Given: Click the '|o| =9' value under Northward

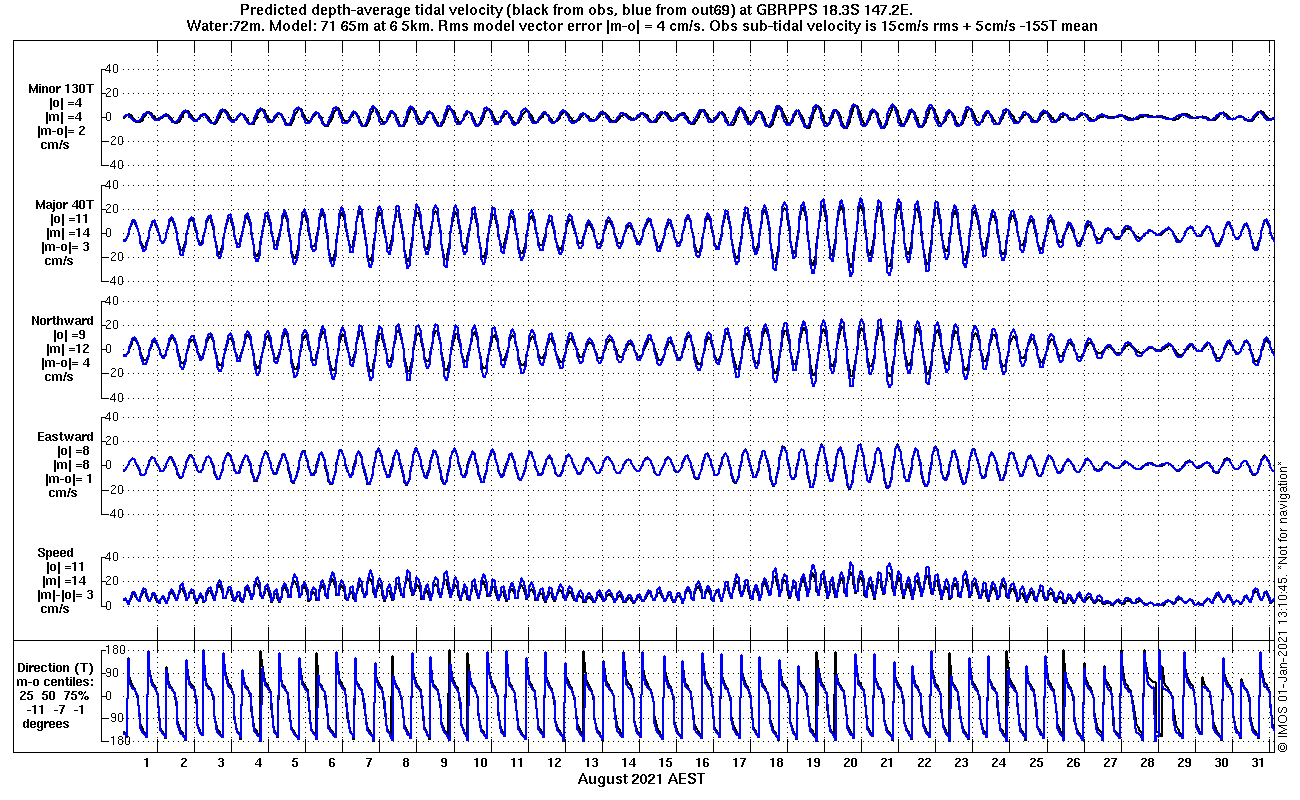Looking at the screenshot, I should click(69, 335).
